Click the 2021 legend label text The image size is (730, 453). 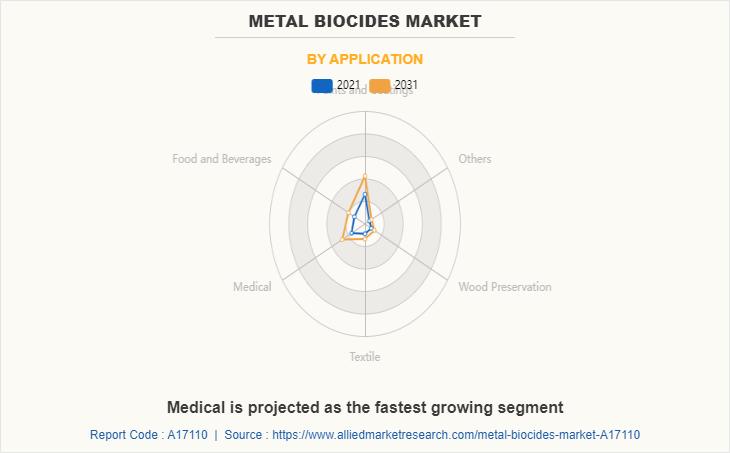coord(348,85)
